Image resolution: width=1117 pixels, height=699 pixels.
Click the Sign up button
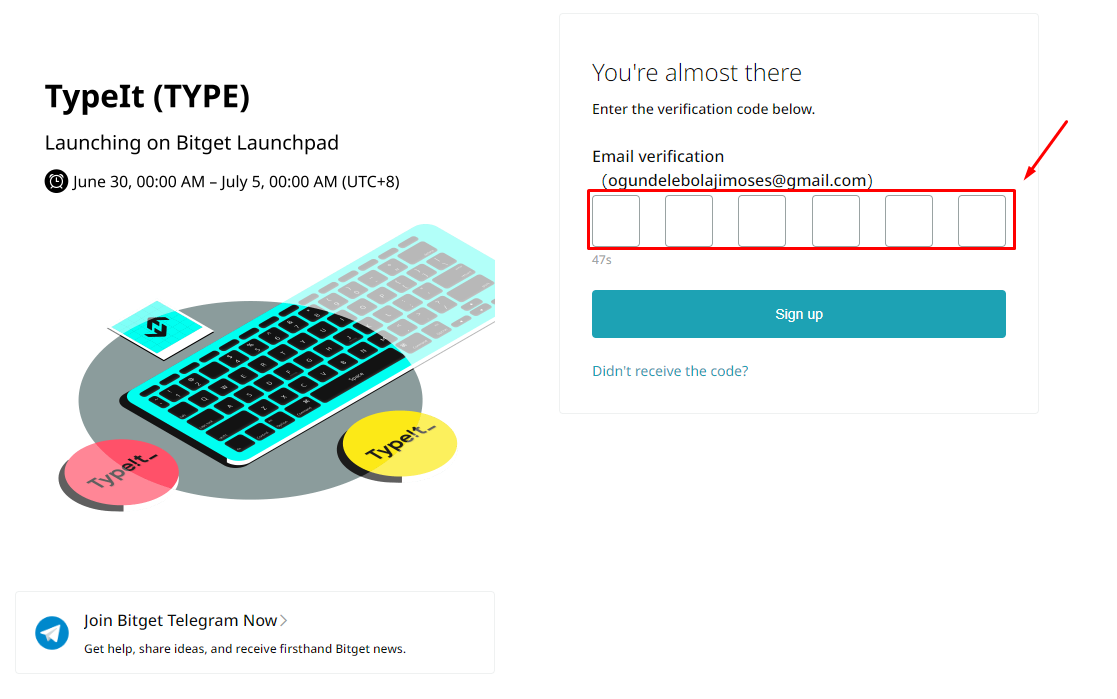click(799, 314)
